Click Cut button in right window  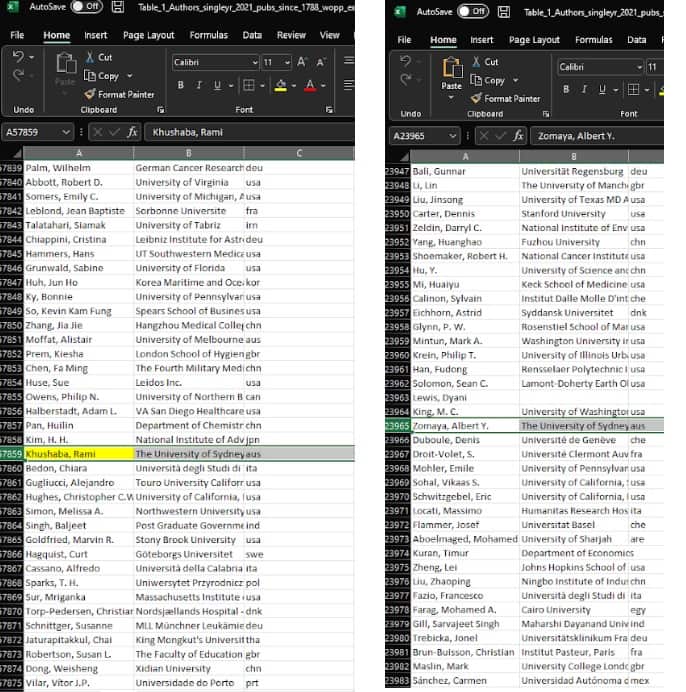pyautogui.click(x=487, y=63)
